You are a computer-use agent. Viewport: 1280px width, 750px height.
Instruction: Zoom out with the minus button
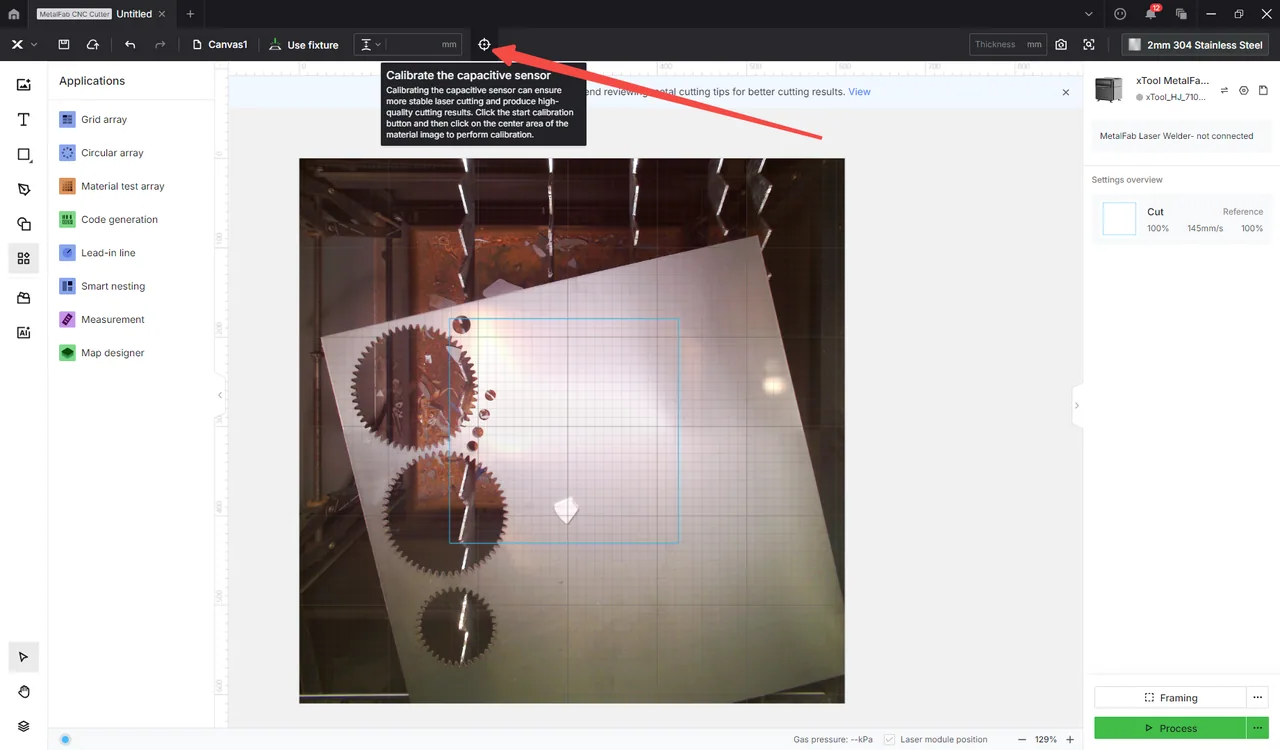click(x=1022, y=740)
